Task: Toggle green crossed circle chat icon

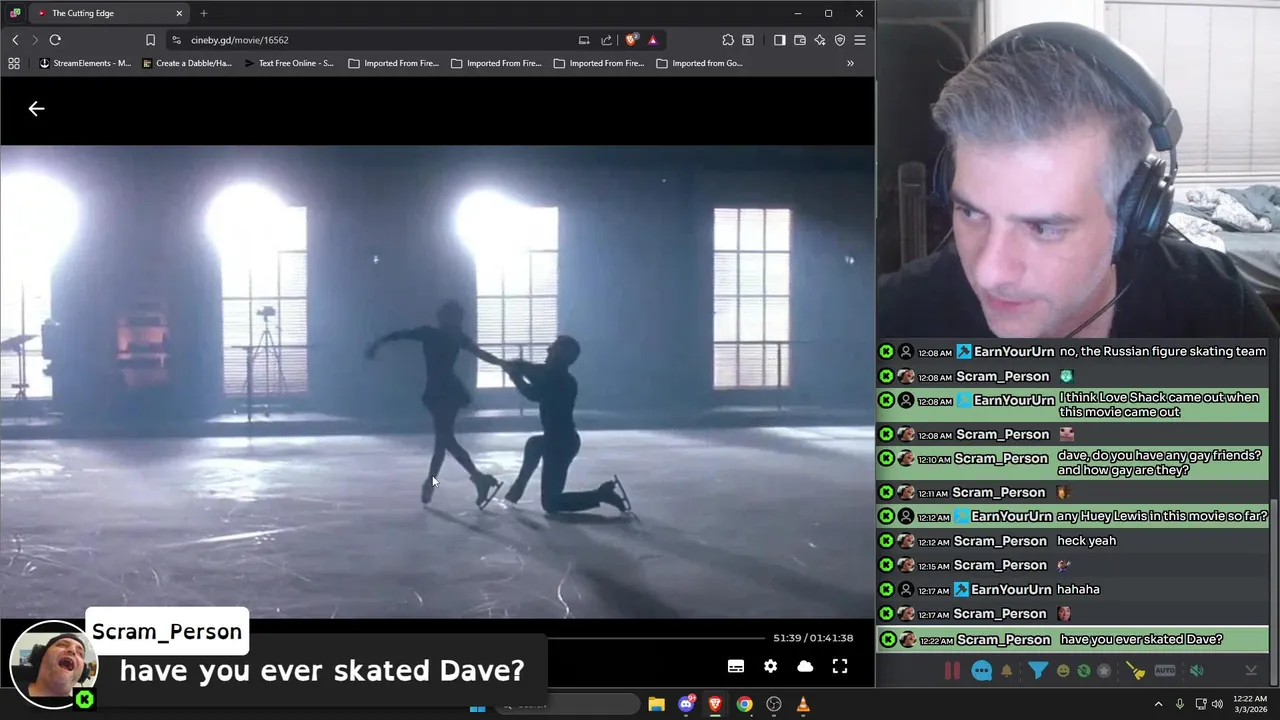Action: pos(1083,671)
